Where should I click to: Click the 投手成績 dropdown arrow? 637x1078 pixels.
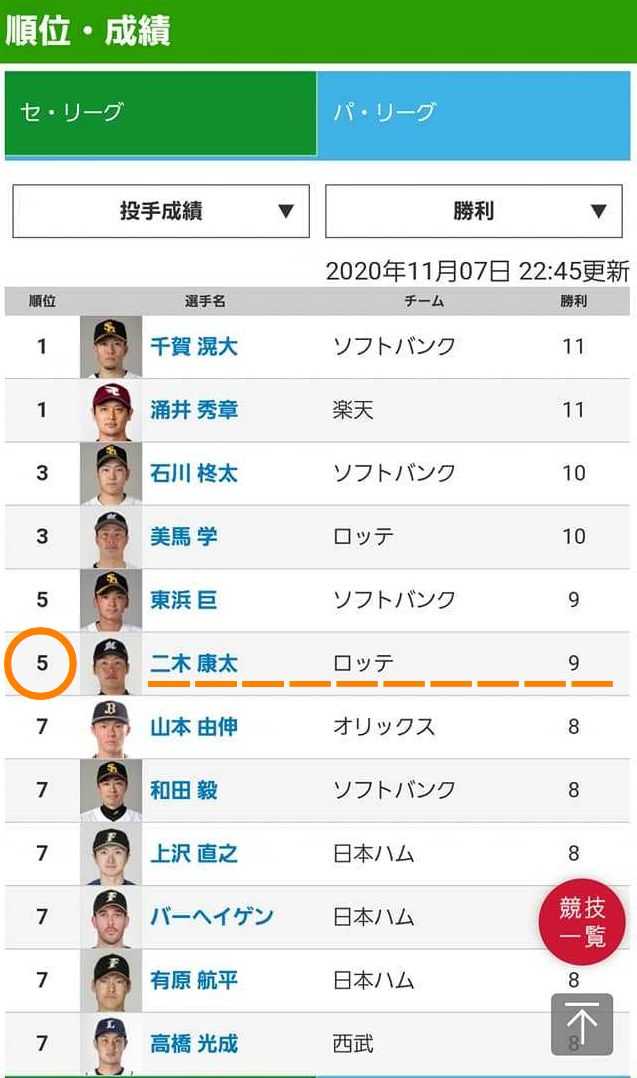[286, 211]
